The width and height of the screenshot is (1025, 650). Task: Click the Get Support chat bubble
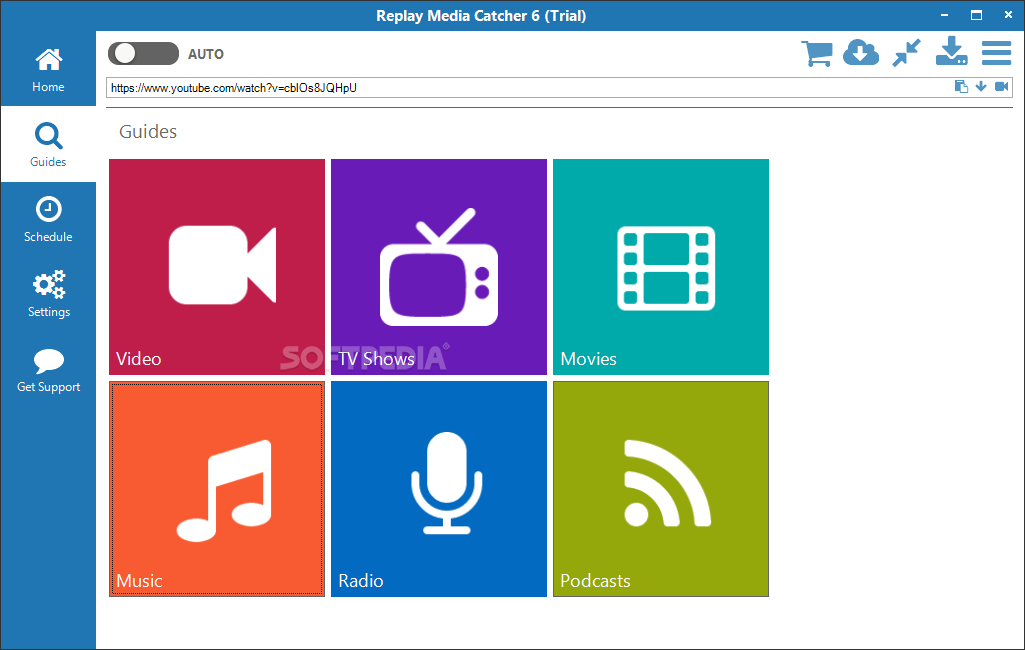48,370
